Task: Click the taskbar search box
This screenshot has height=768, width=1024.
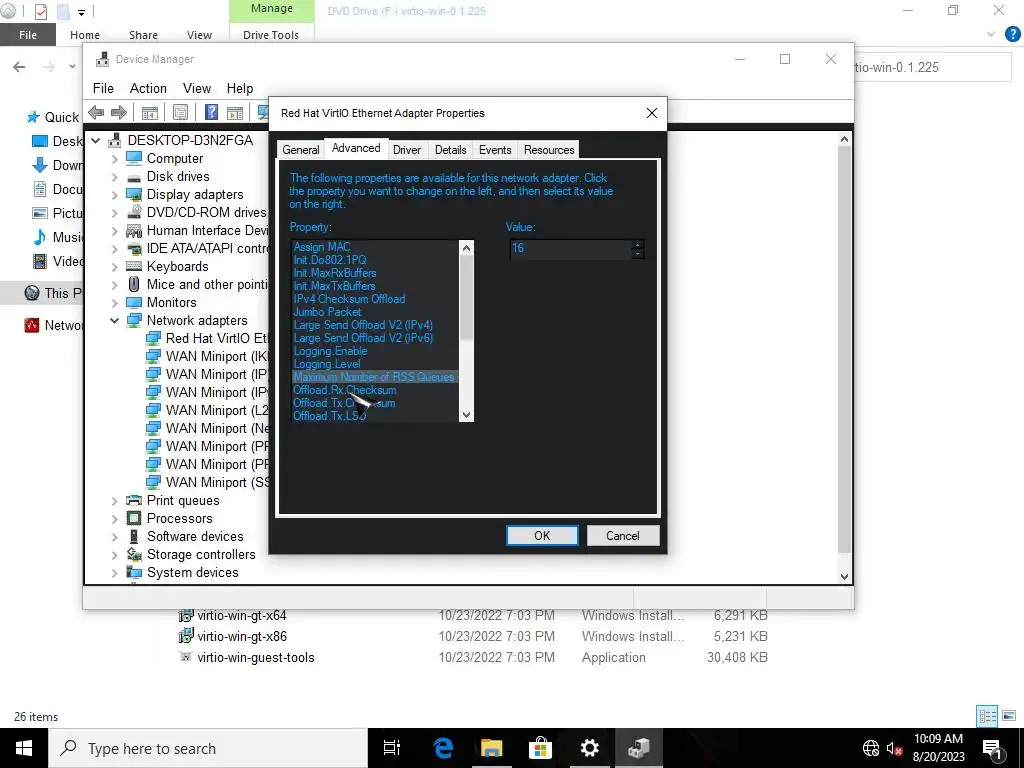Action: (x=208, y=748)
